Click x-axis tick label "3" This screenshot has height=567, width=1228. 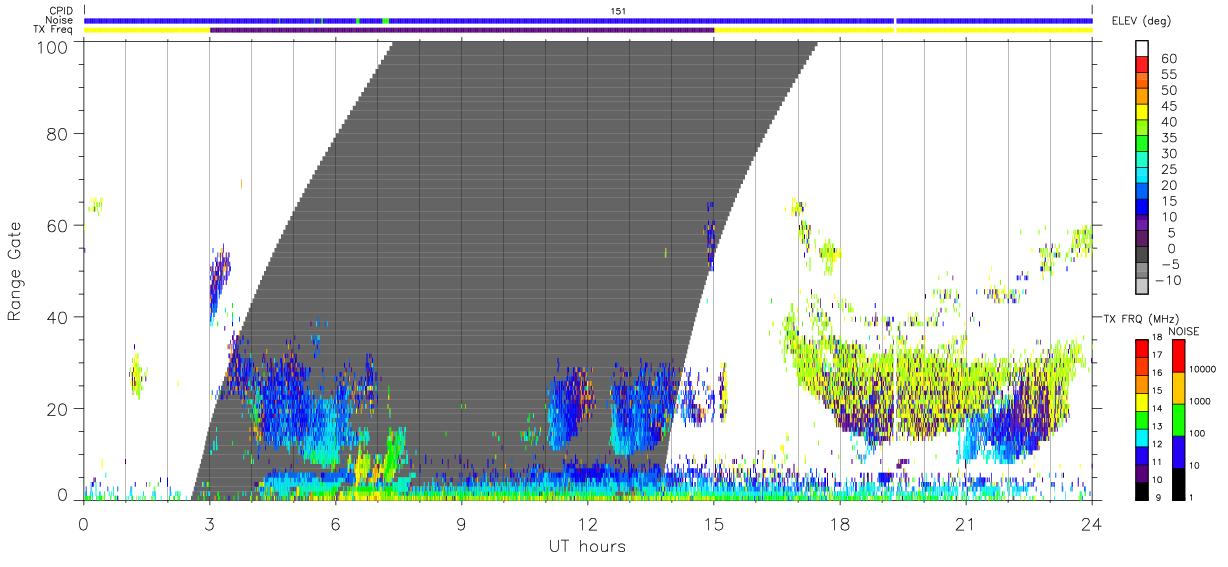(209, 524)
